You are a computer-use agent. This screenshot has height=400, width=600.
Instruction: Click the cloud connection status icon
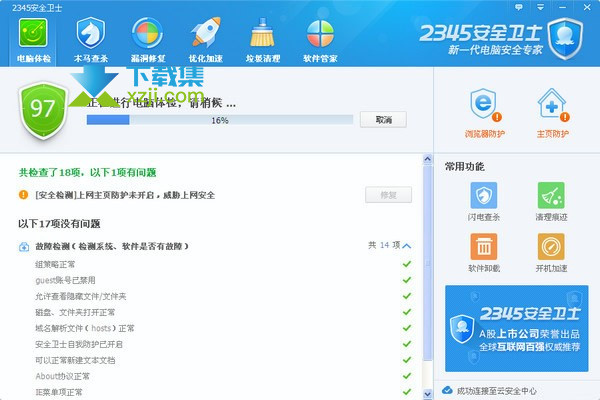(x=447, y=390)
